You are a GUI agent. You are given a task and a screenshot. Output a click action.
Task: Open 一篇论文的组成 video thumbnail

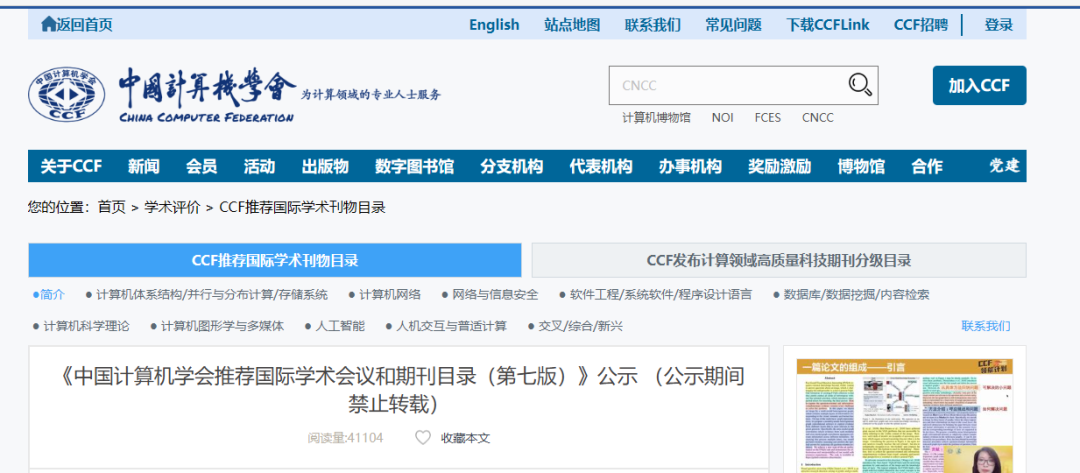(904, 416)
